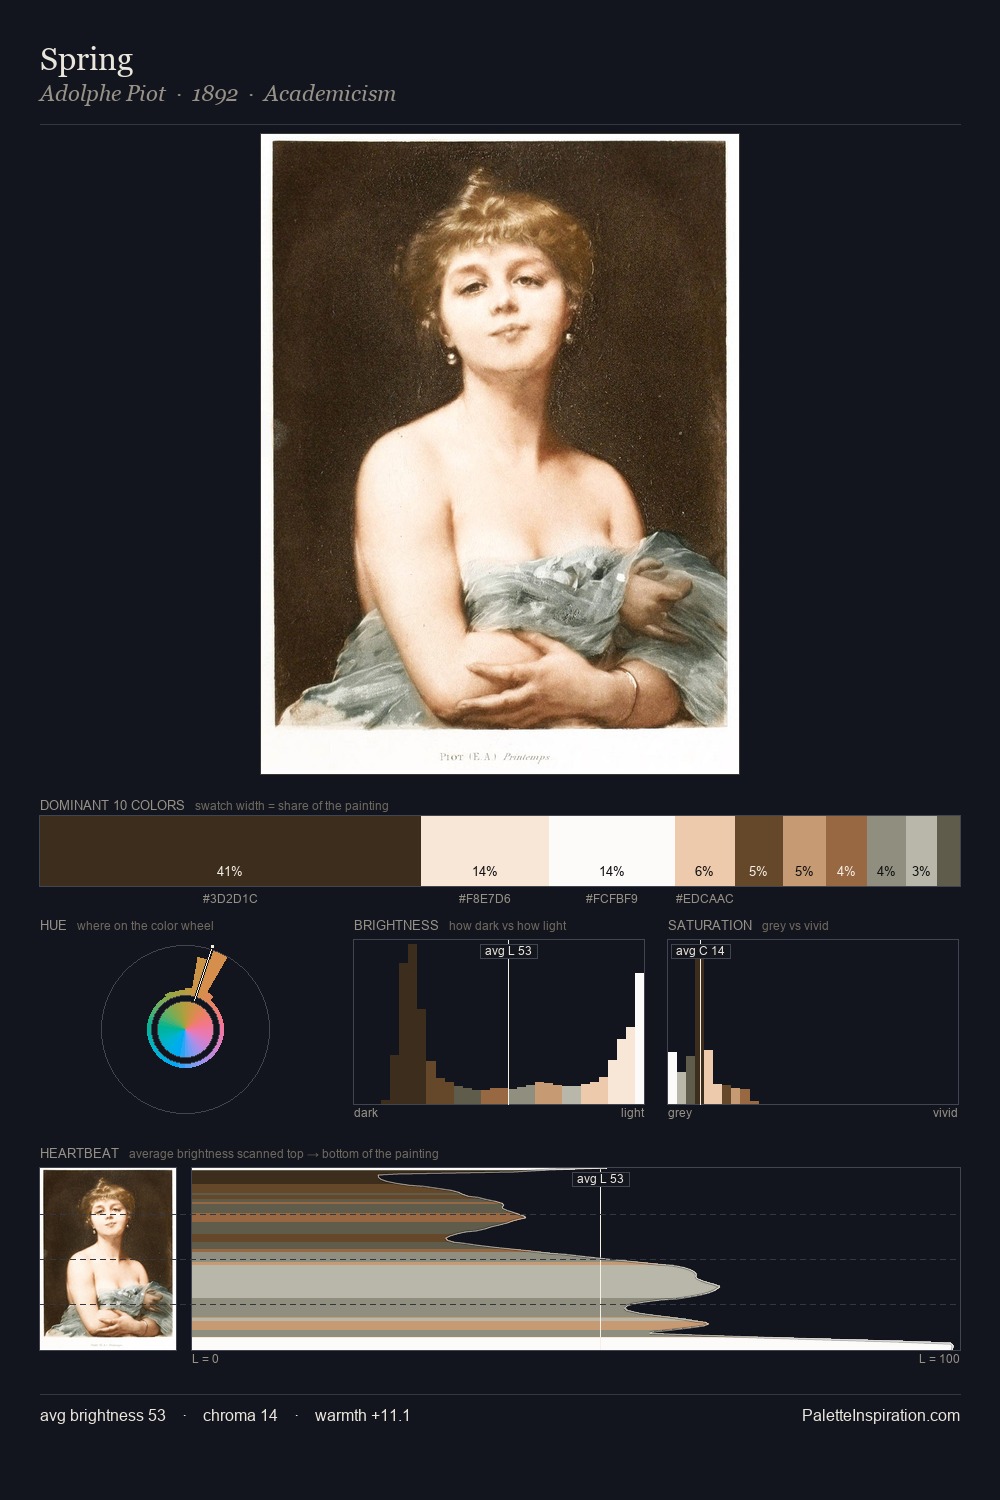Click the small painting thumbnail in Heartbeat section
1000x1500 pixels.
tap(108, 1259)
